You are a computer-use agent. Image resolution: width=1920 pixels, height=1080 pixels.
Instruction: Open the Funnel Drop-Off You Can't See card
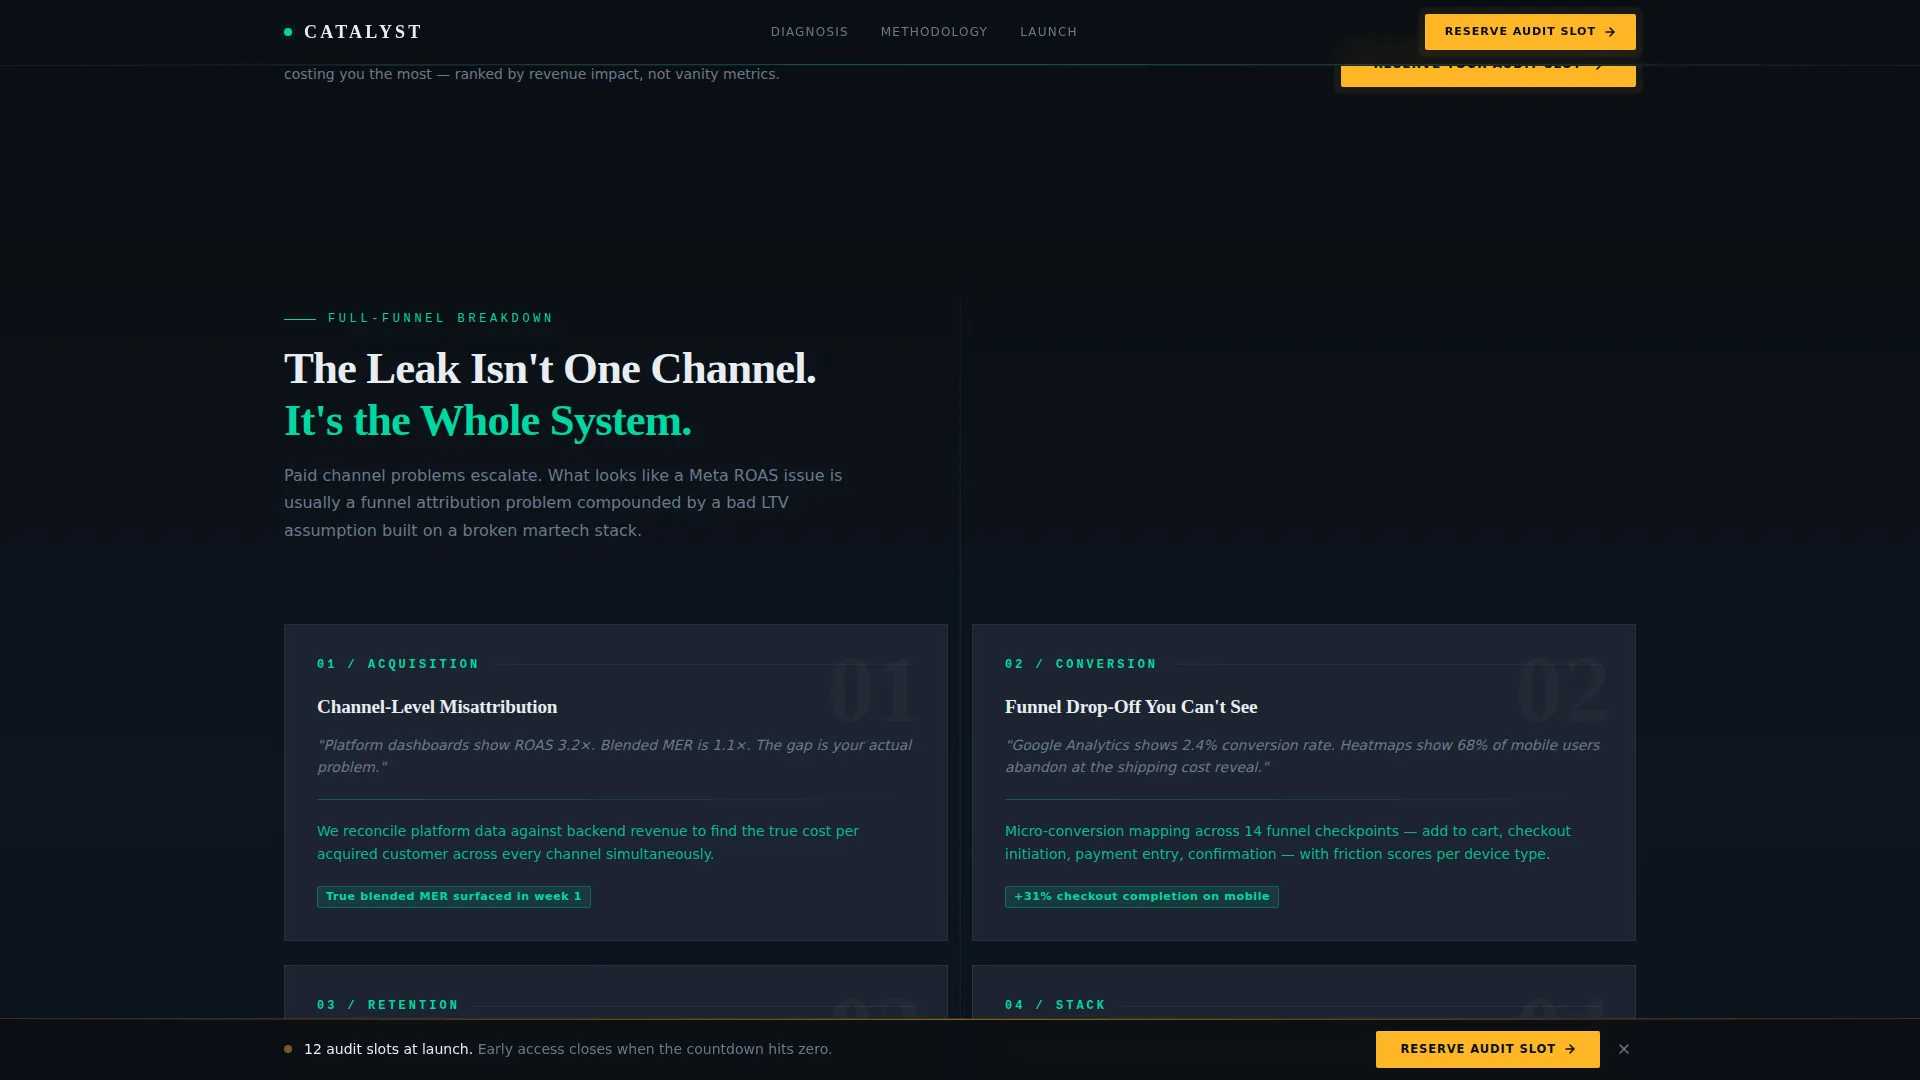click(1304, 782)
